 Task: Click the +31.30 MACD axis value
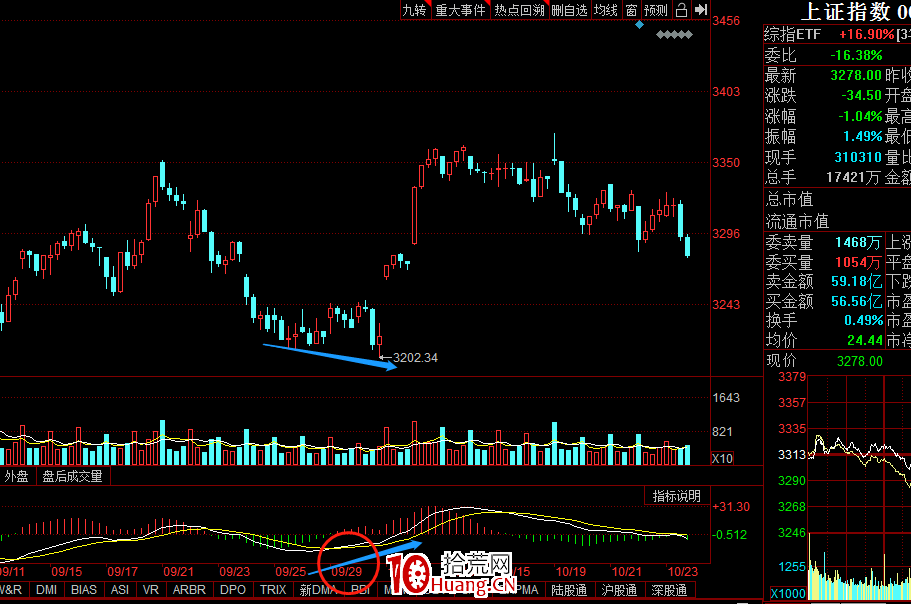click(731, 506)
